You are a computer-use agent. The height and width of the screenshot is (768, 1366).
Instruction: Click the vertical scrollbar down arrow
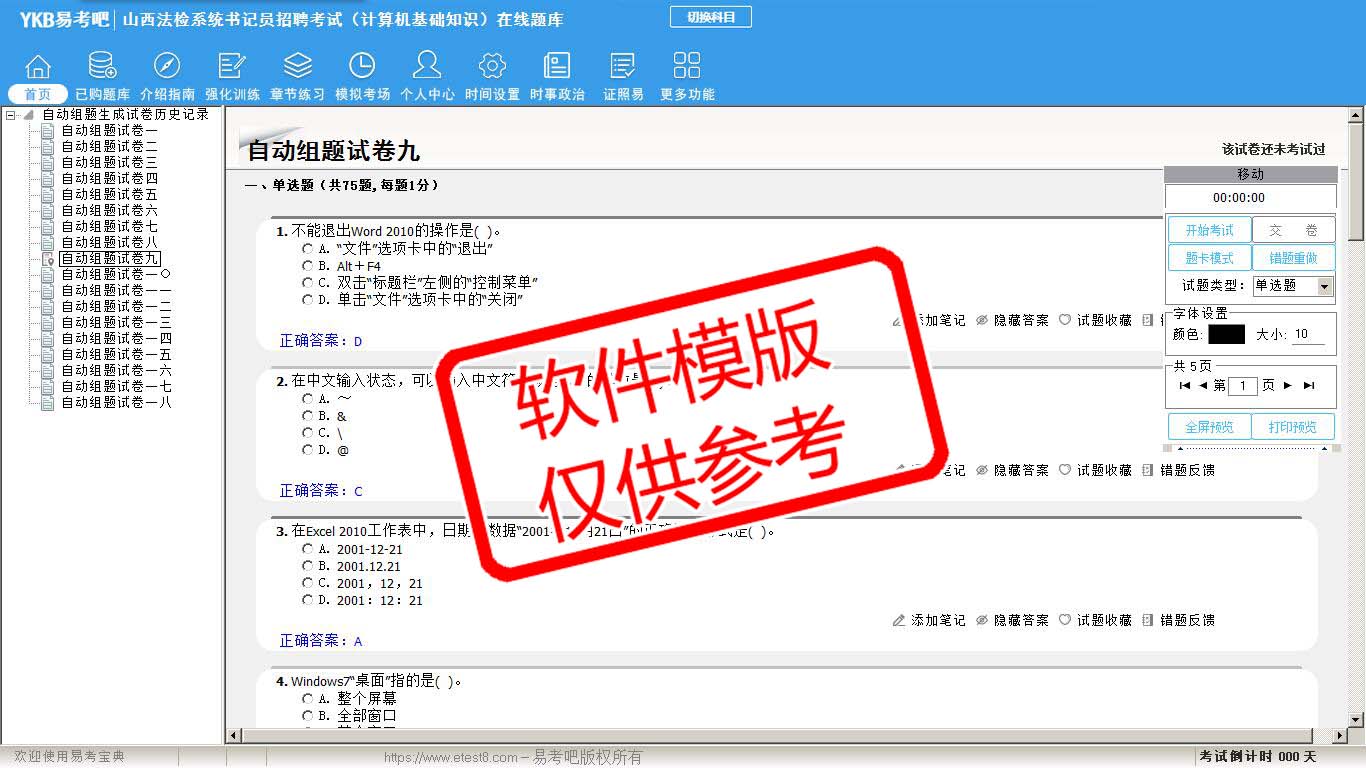pyautogui.click(x=1356, y=719)
